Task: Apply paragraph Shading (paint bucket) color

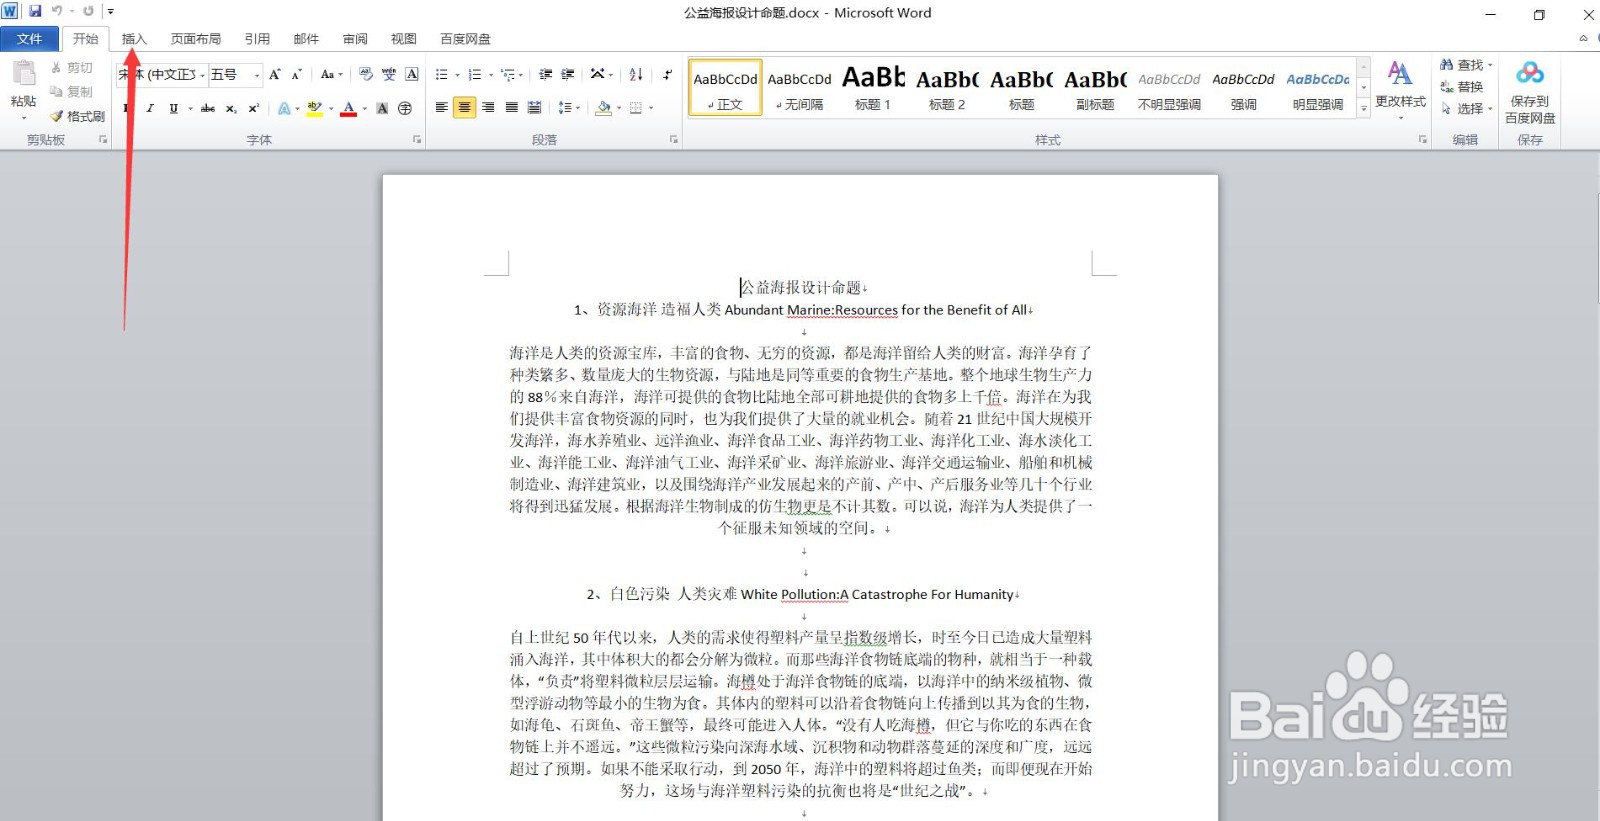Action: (603, 107)
